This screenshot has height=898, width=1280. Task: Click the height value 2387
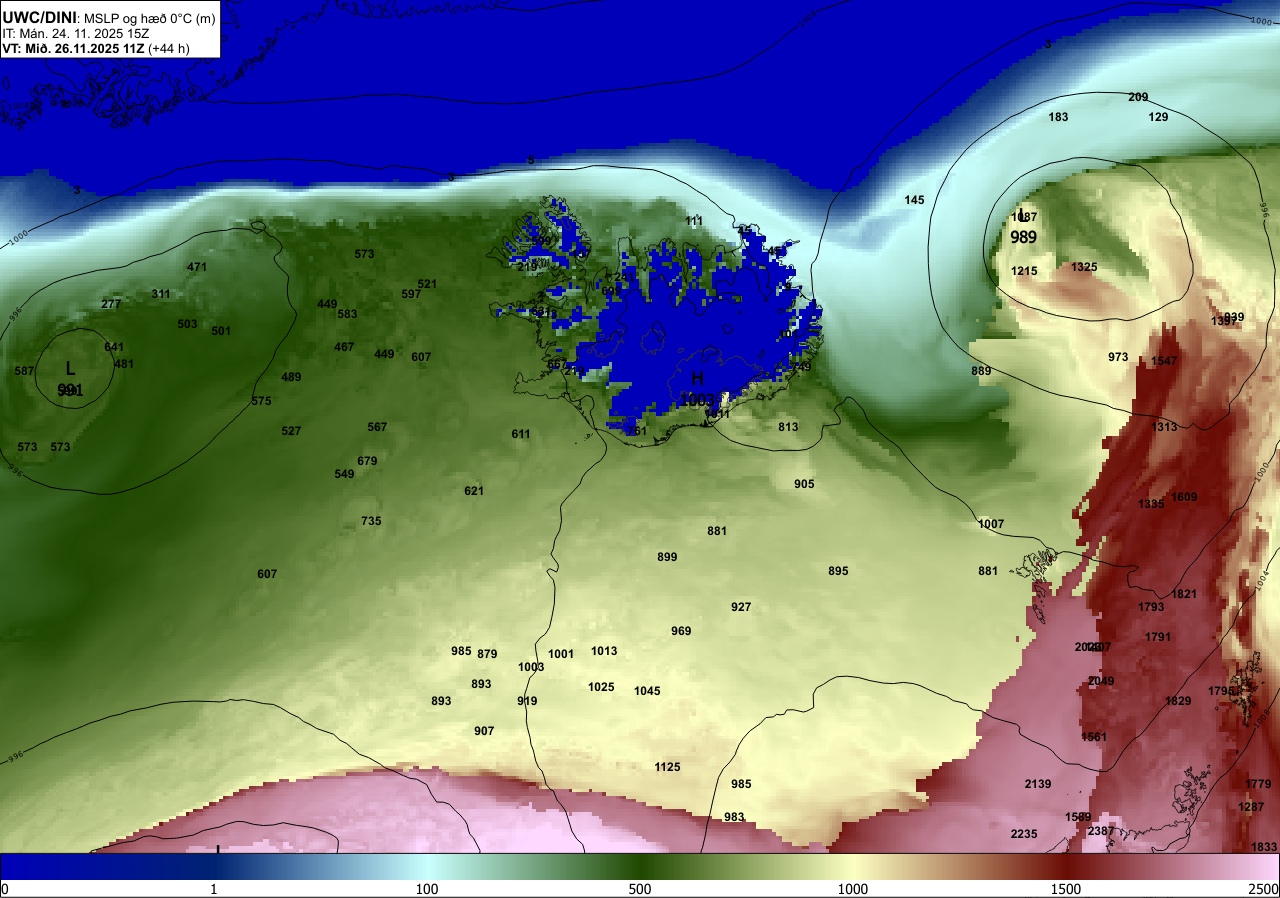coord(1101,831)
